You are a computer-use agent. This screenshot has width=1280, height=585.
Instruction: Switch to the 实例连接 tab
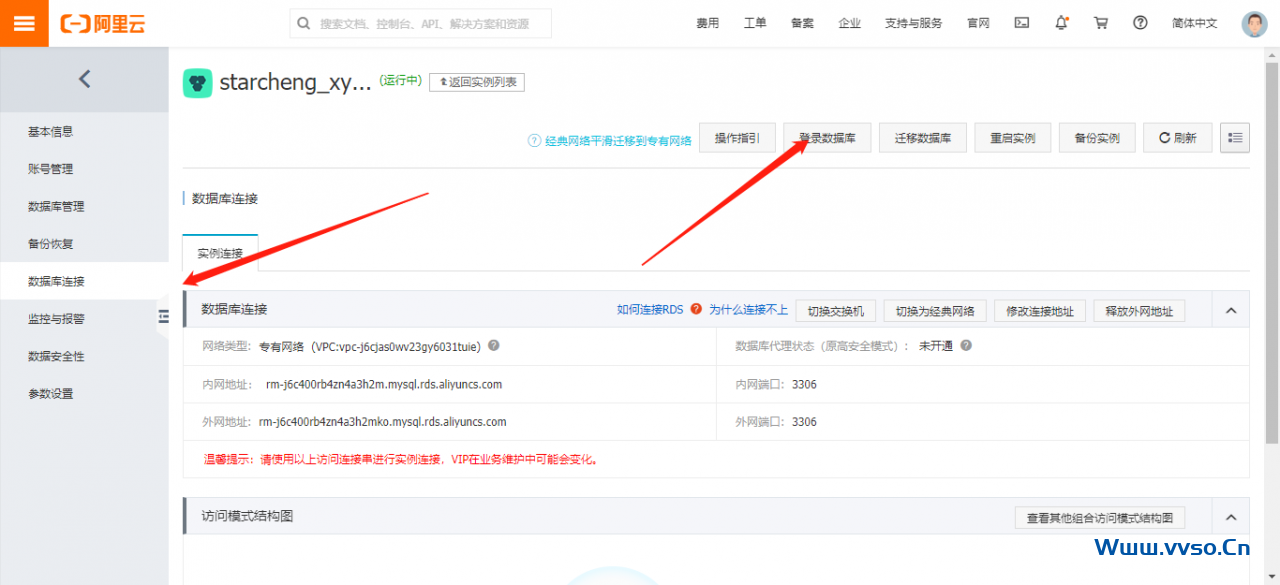[x=220, y=254]
